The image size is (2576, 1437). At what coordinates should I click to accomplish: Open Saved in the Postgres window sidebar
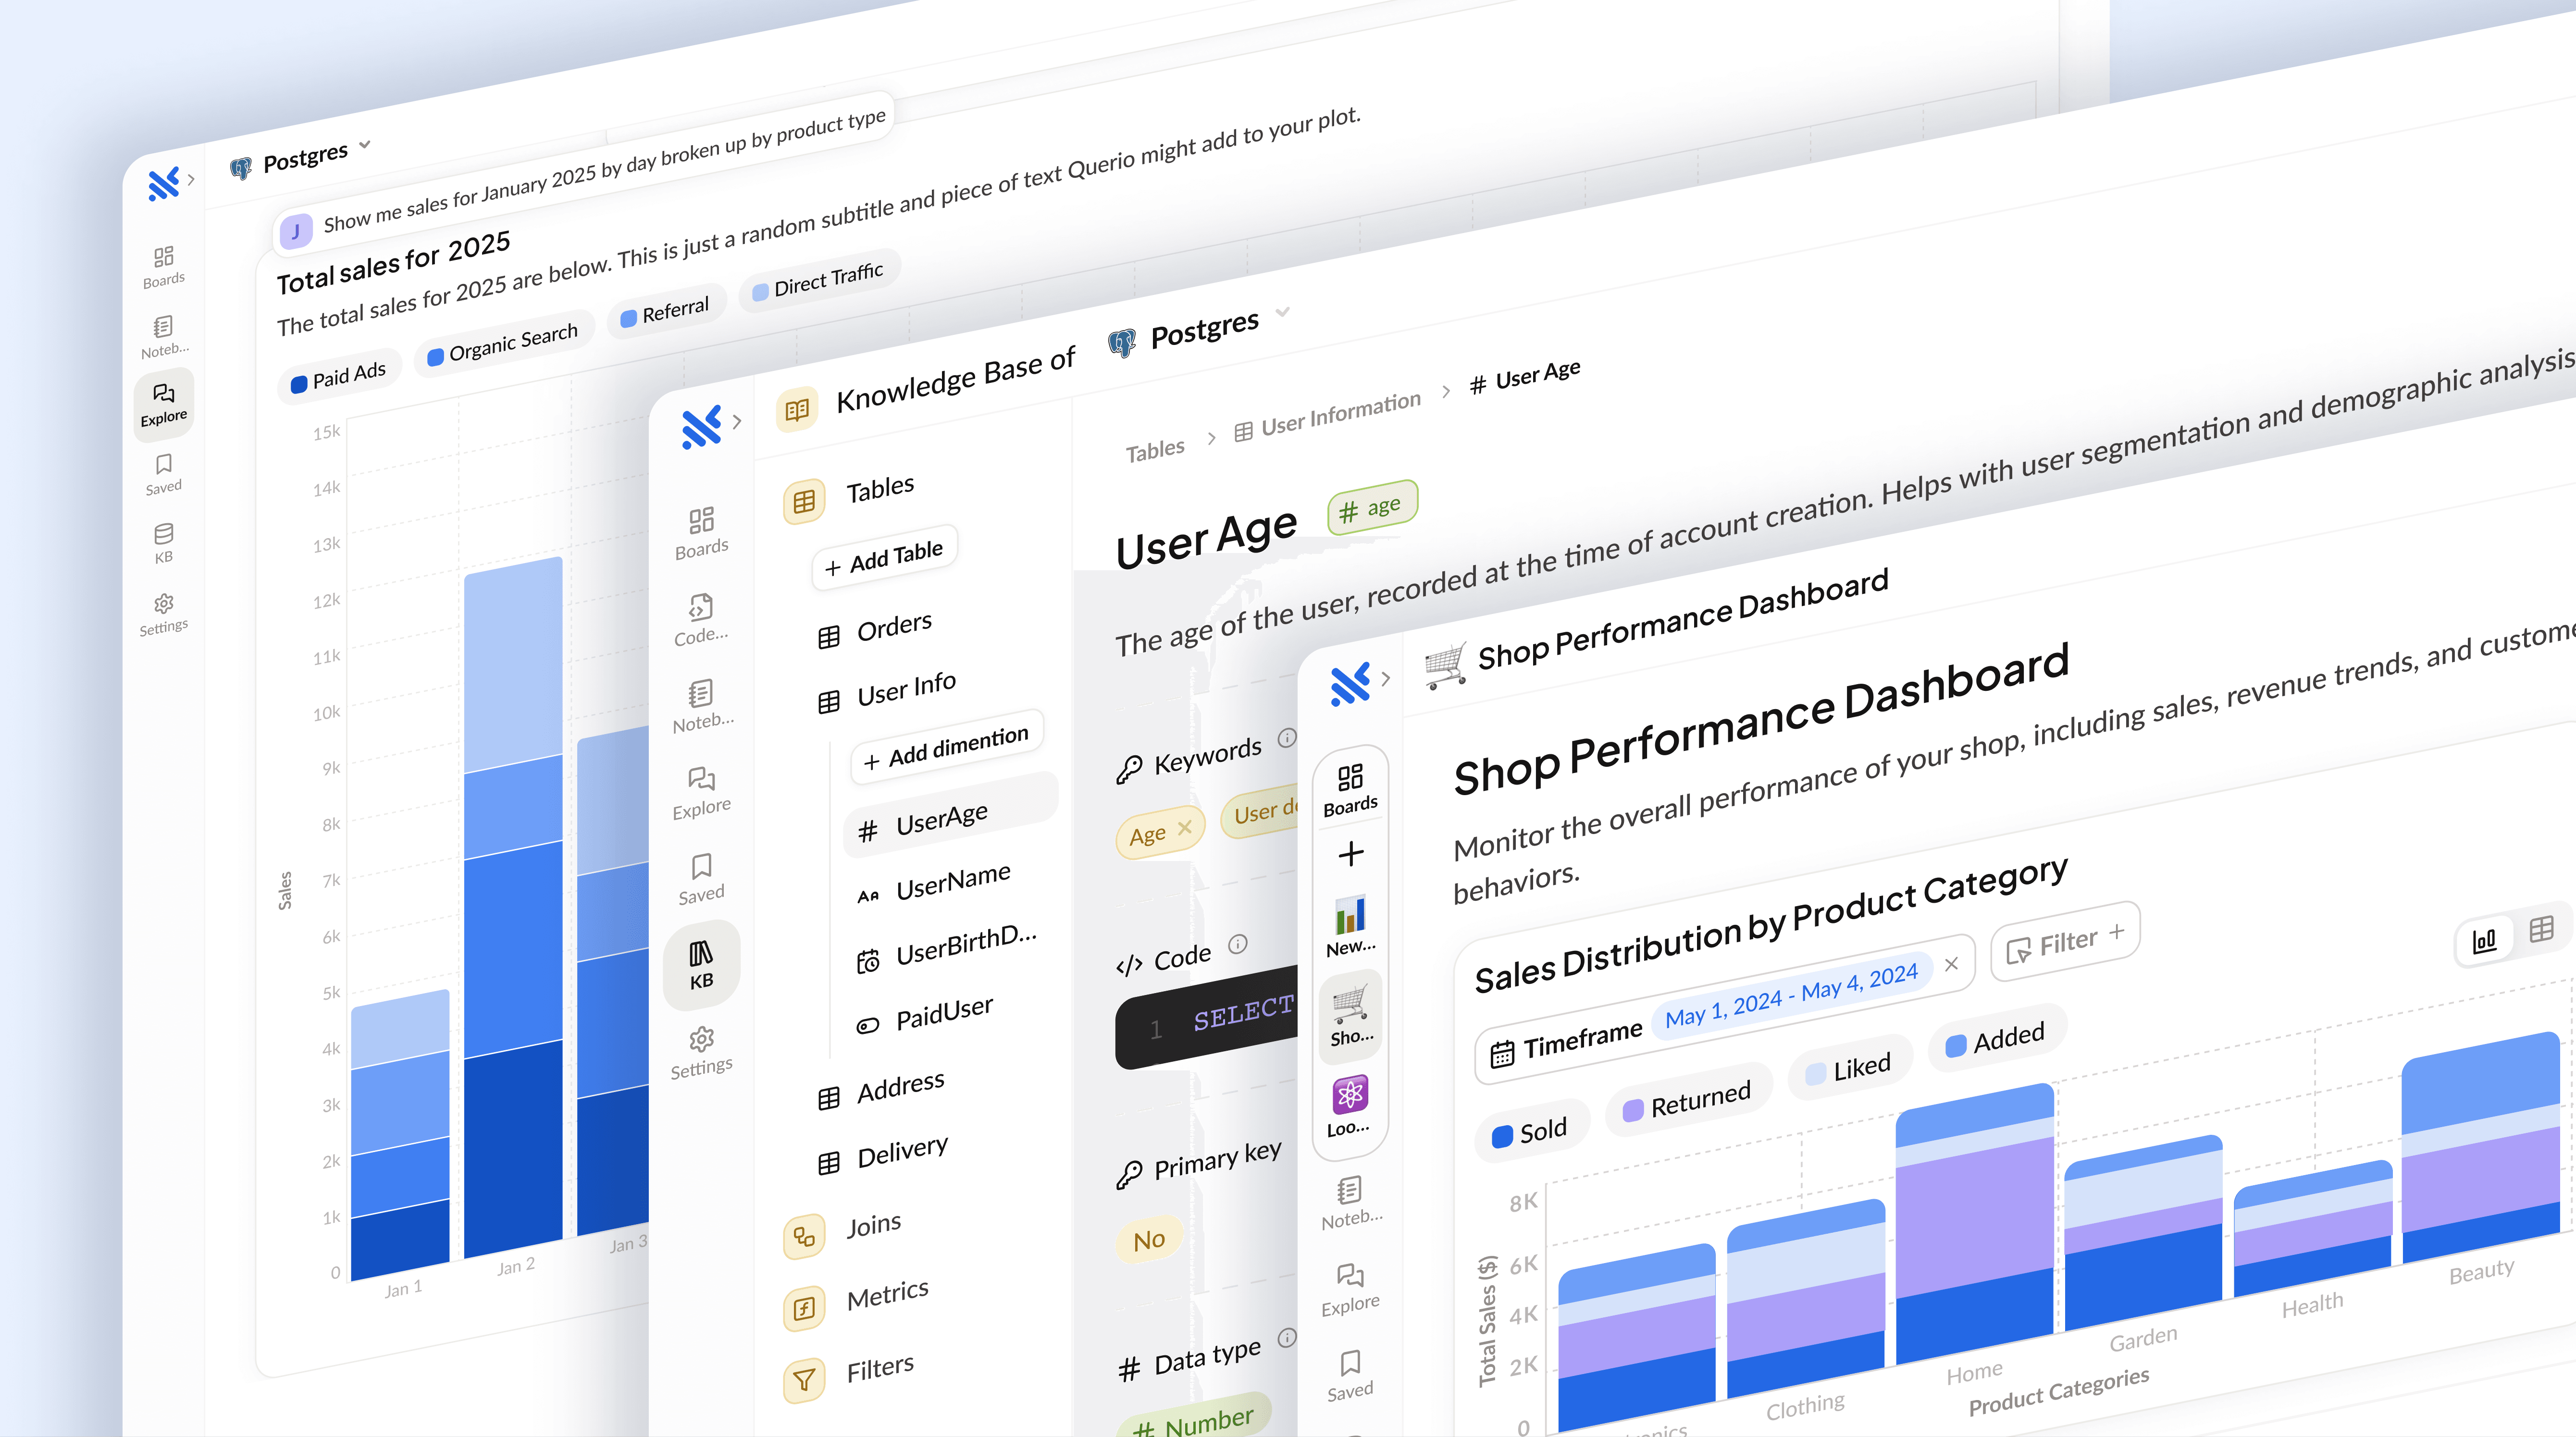coord(164,474)
